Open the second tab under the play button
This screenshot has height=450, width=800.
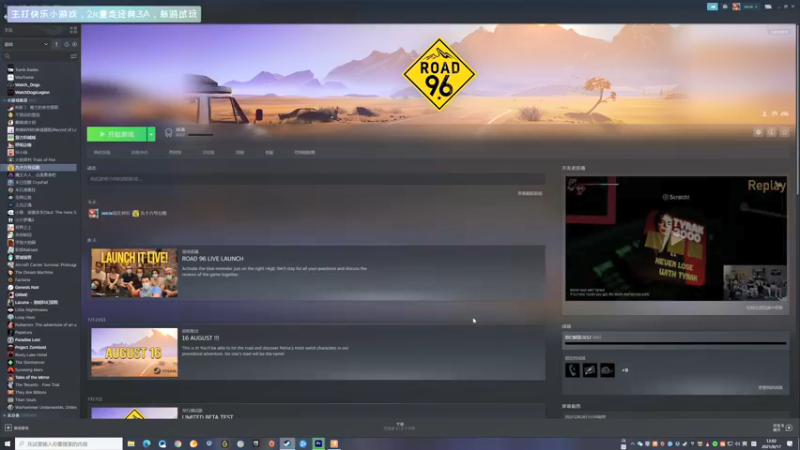coord(139,153)
